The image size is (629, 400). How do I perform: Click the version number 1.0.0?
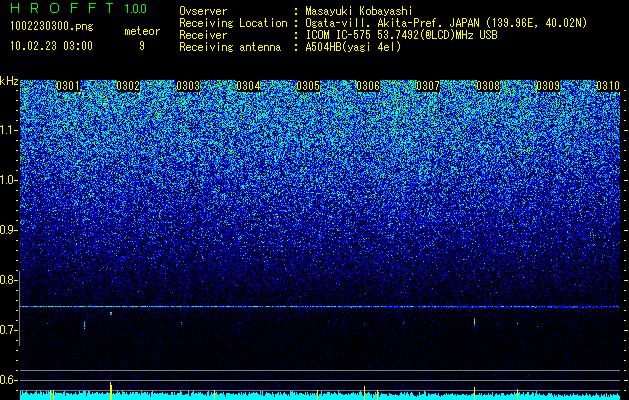136,9
